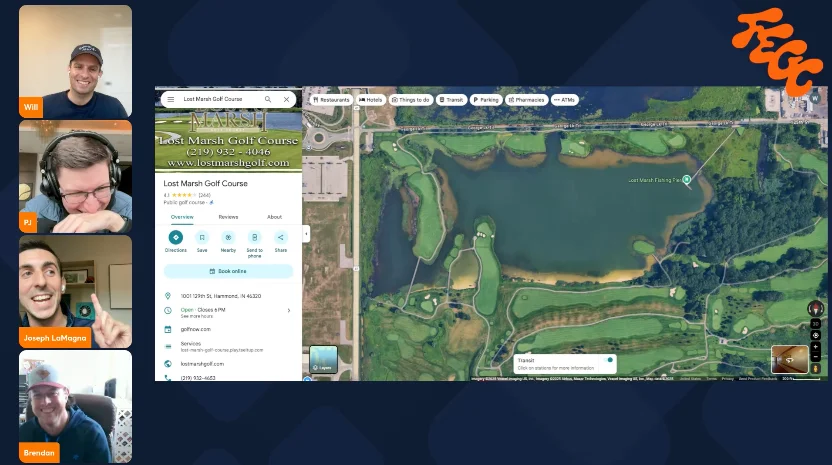Viewport: 832px width, 465px height.
Task: Click the Lost Marsh Fishing Pier marker
Action: click(686, 181)
